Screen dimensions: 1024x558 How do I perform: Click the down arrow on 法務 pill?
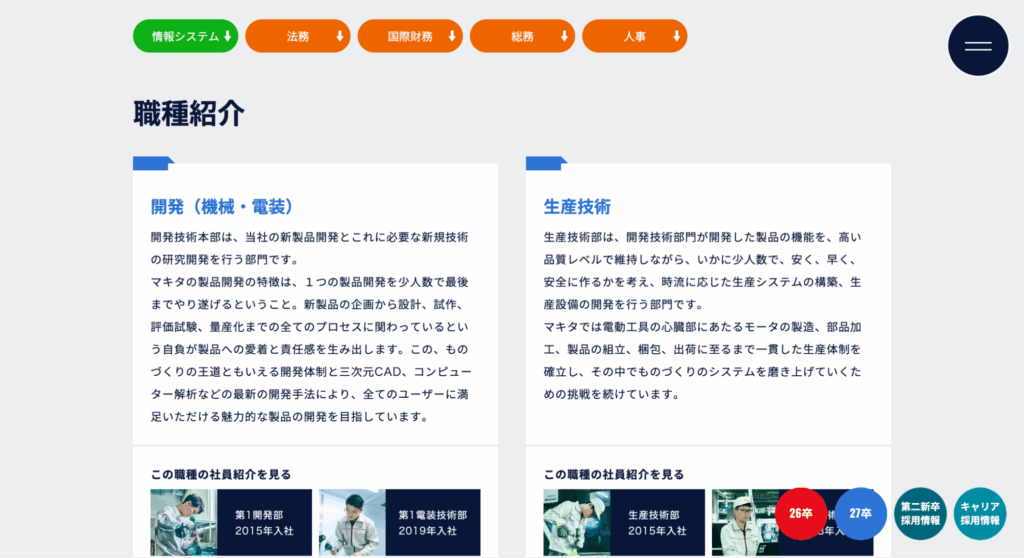tap(340, 36)
